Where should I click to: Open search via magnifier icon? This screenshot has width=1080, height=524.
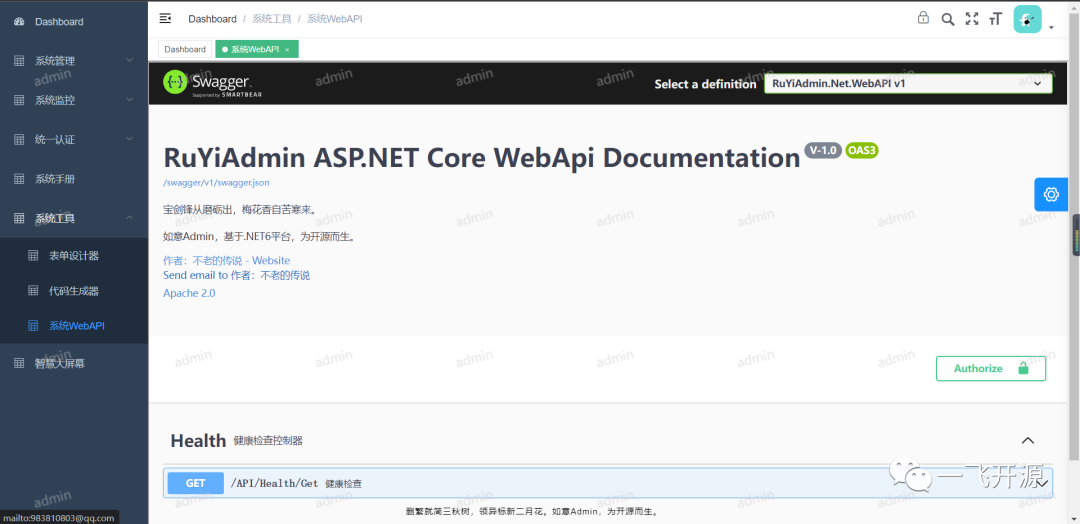(948, 19)
